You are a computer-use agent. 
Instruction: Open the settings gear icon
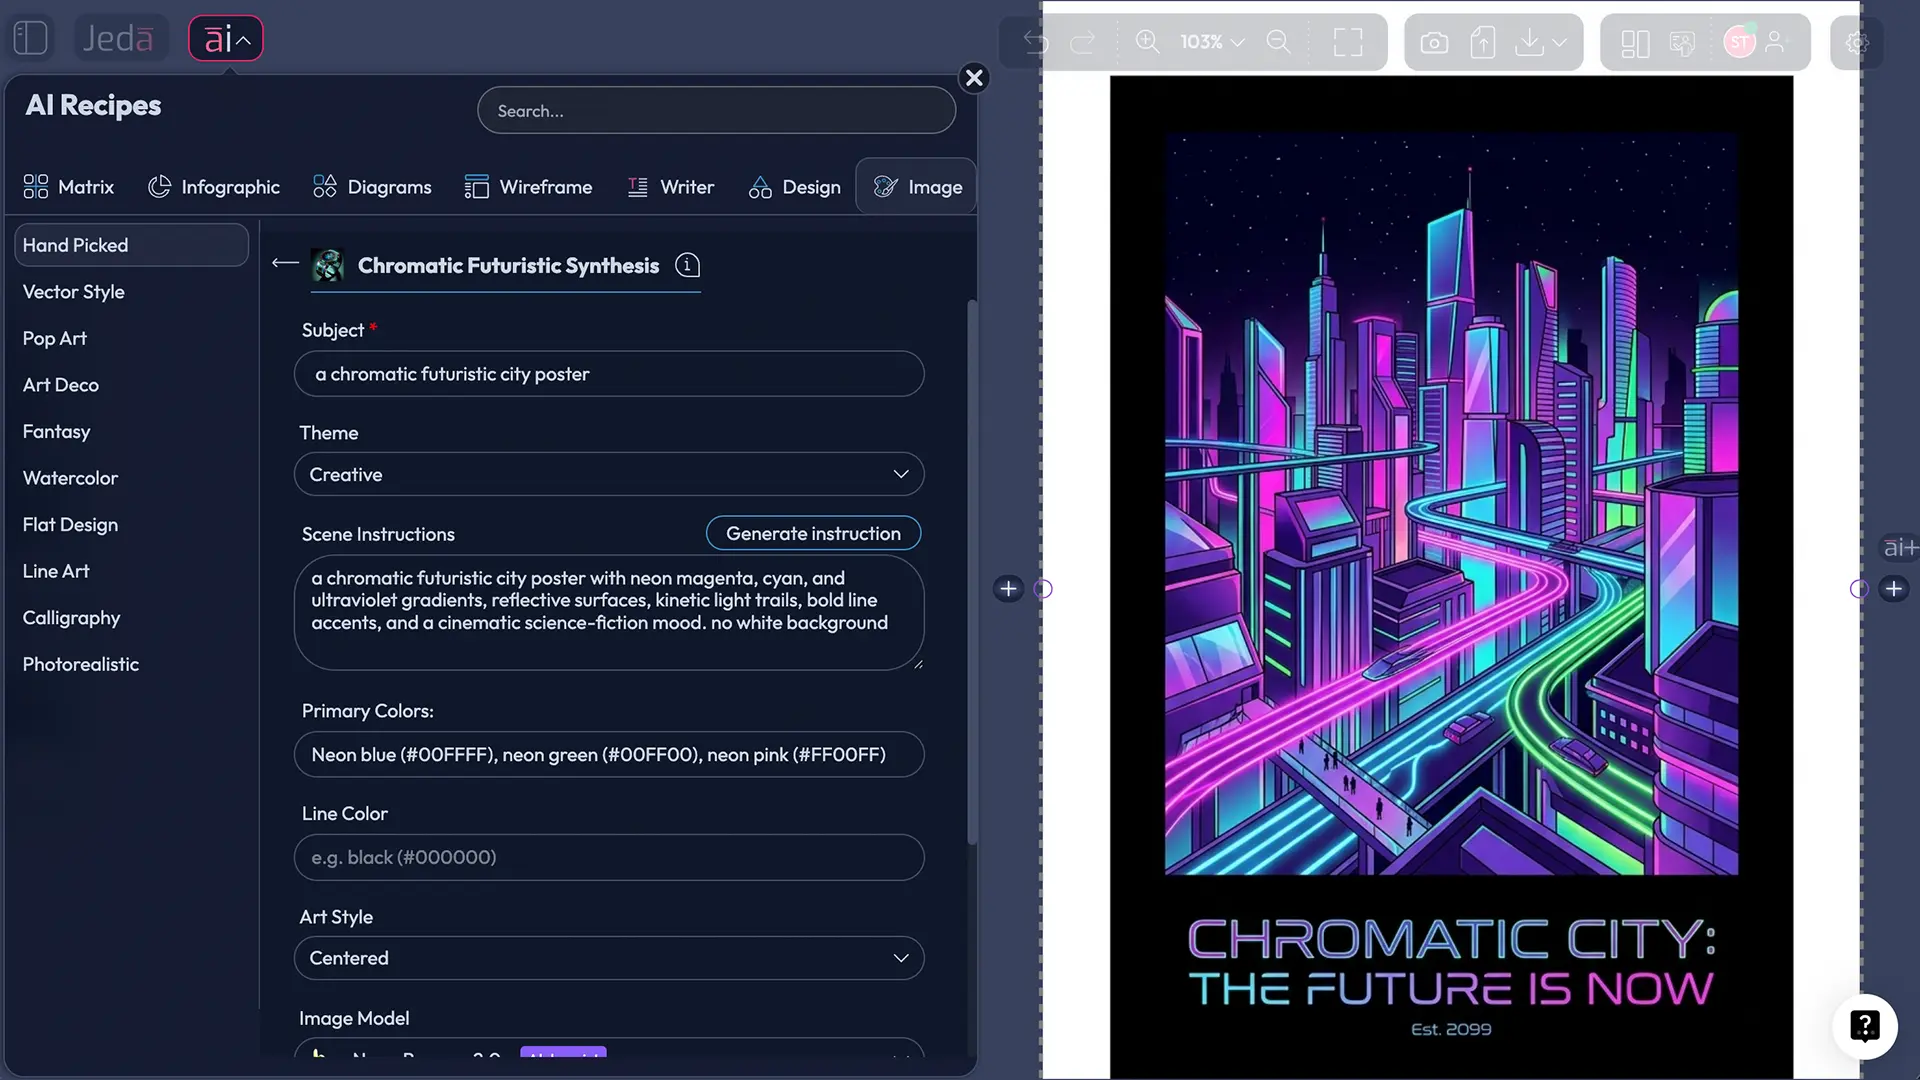pos(1857,43)
